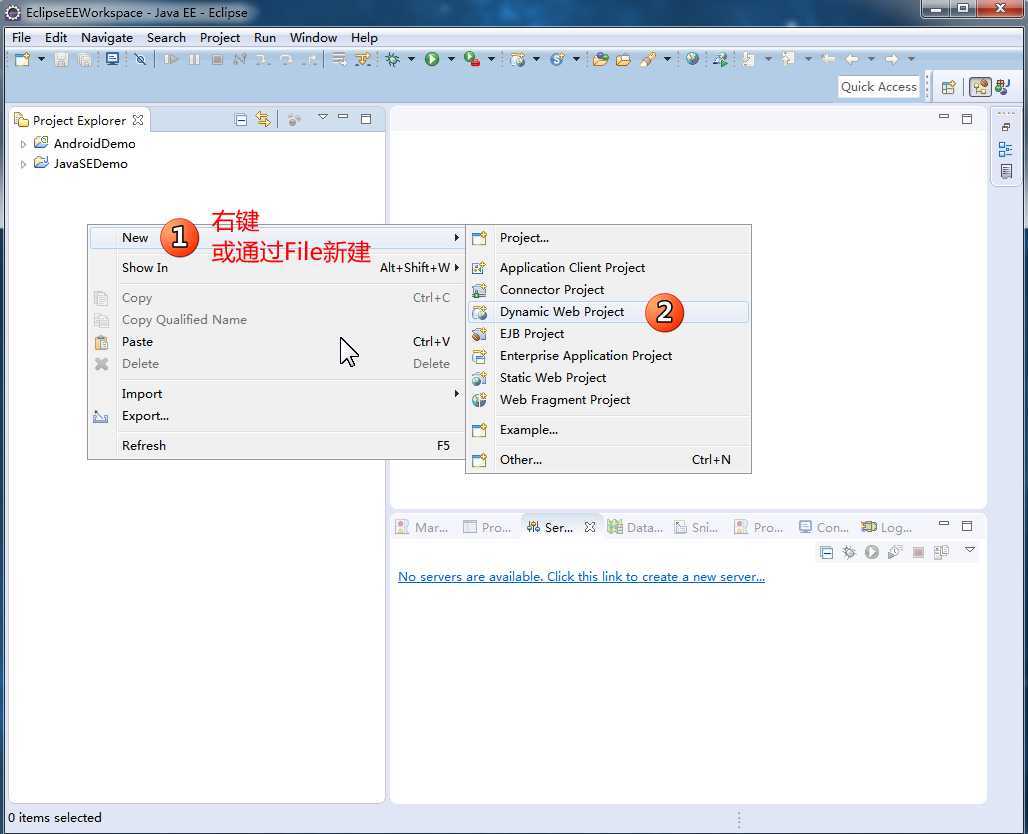Click Paste in the context menu

coord(277,342)
